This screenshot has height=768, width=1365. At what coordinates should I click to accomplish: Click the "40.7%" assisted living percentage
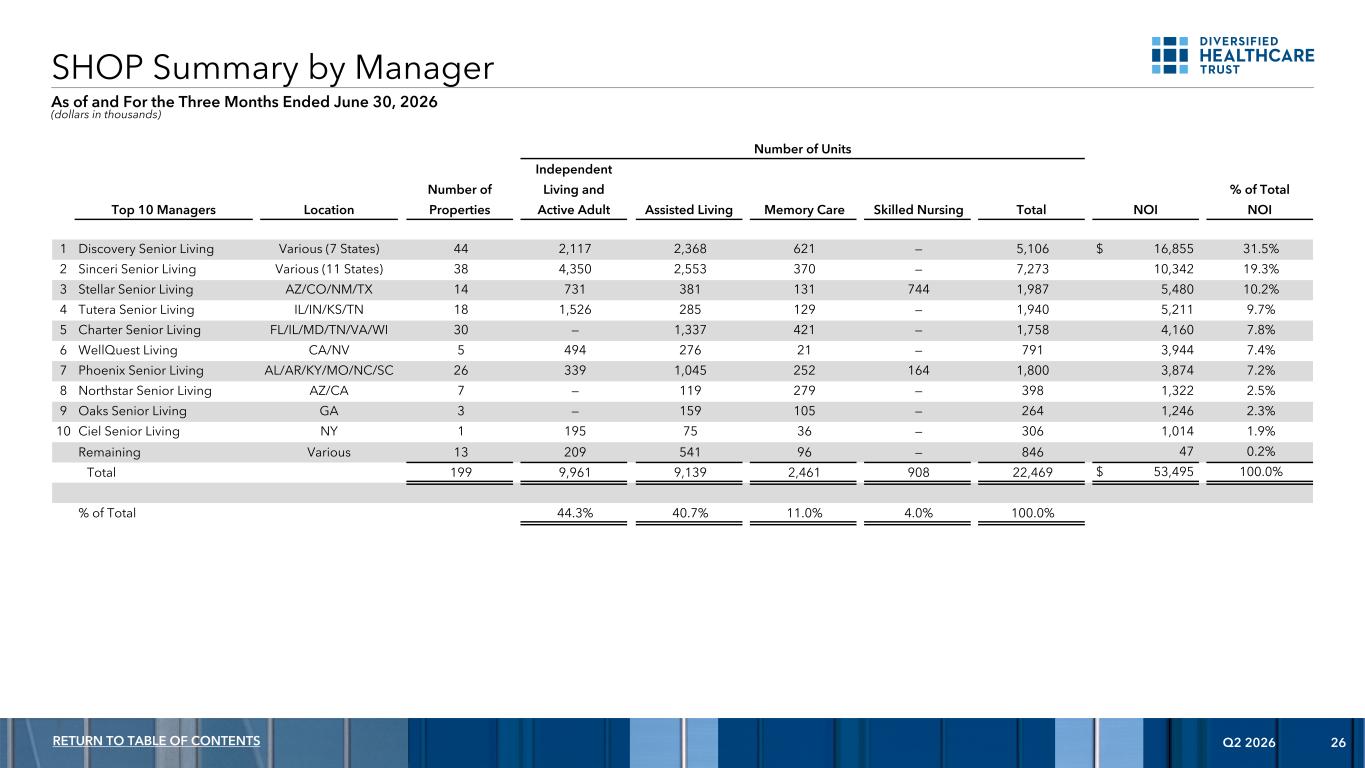(691, 513)
